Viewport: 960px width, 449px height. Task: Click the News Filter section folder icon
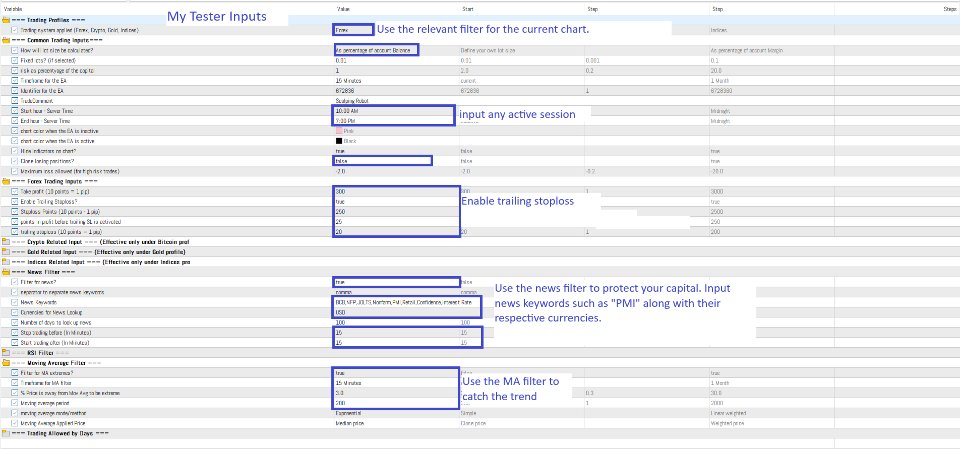click(5, 271)
